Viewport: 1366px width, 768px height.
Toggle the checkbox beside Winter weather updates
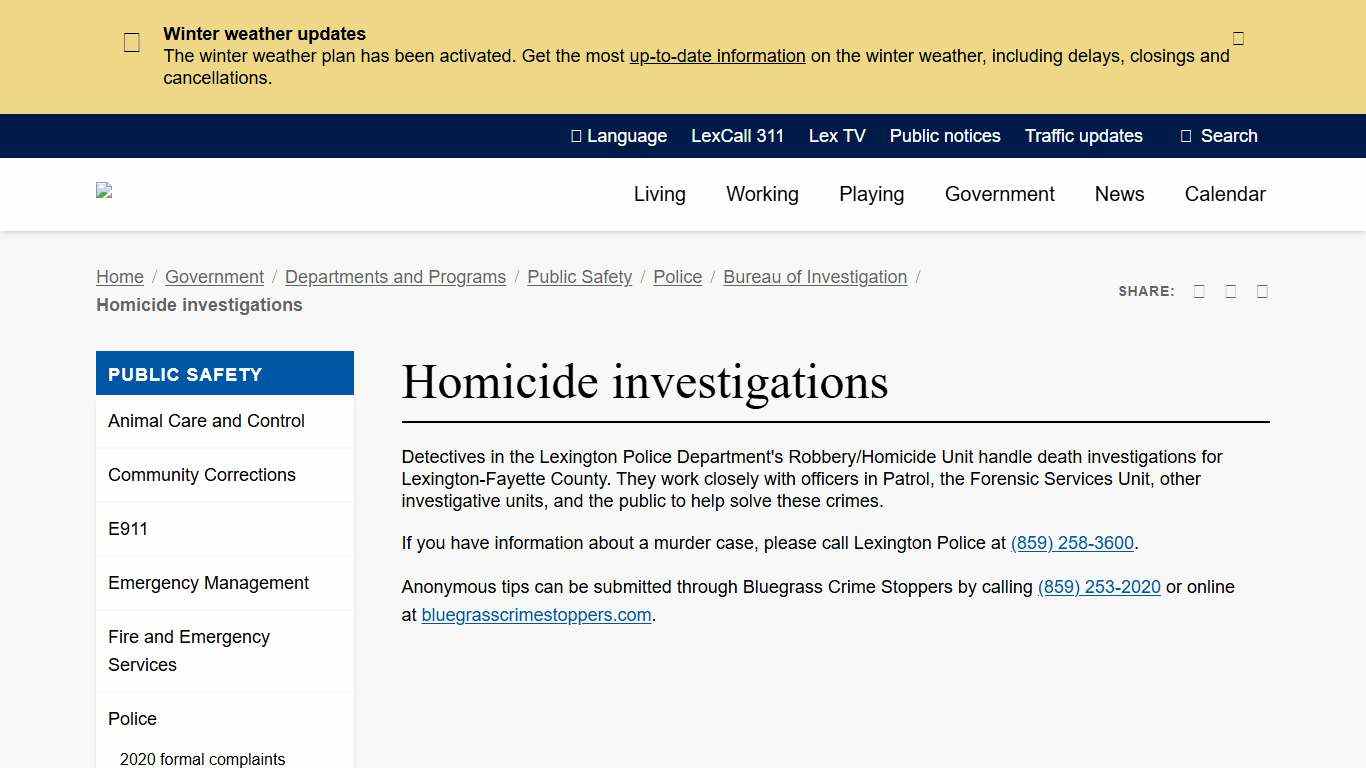pyautogui.click(x=131, y=42)
